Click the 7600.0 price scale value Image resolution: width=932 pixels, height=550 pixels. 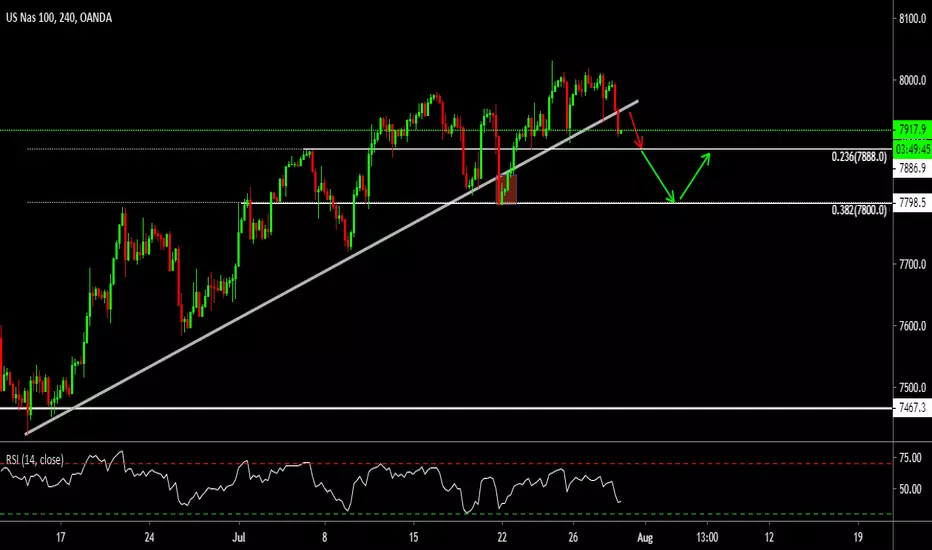pos(912,326)
